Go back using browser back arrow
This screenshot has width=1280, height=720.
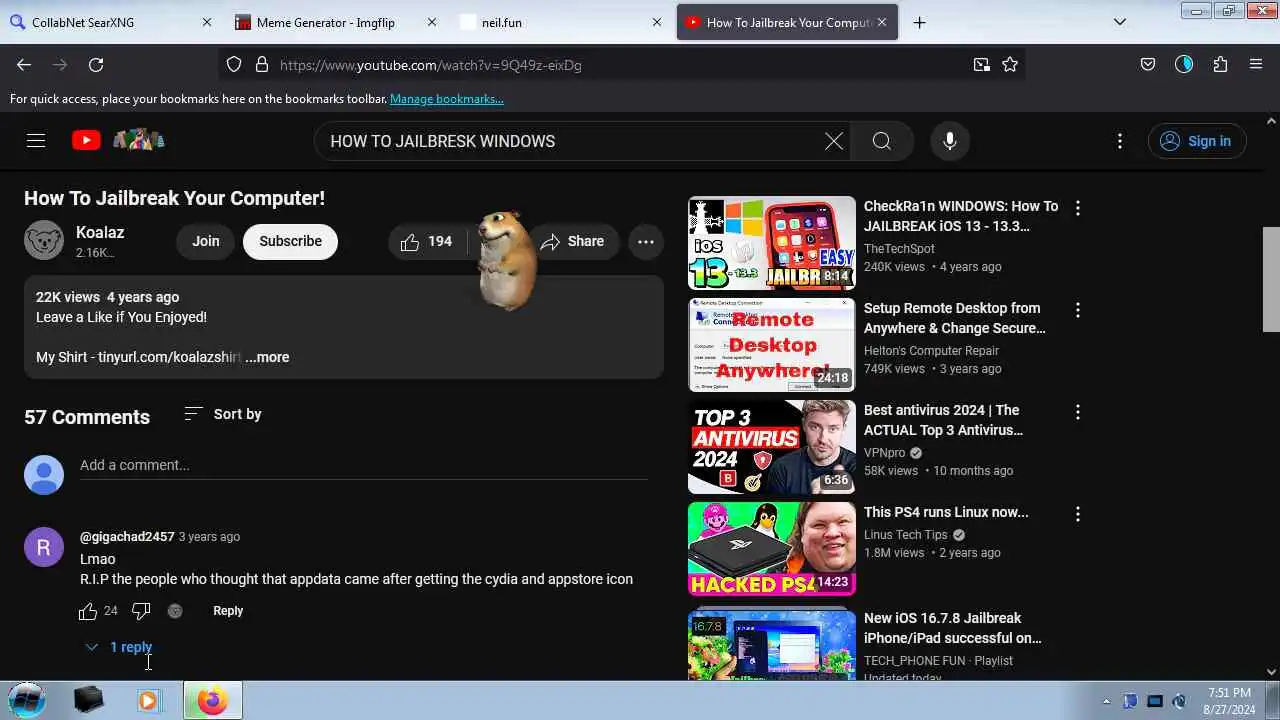24,65
